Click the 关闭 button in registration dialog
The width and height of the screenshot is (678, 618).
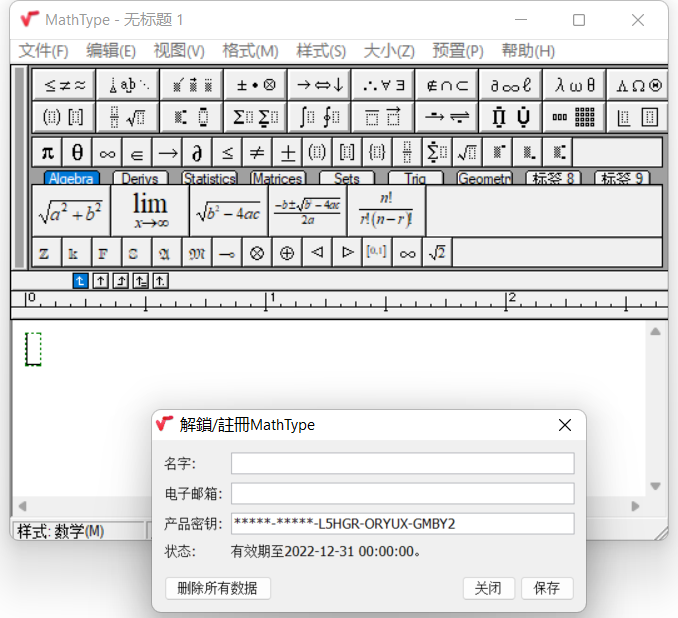point(488,588)
